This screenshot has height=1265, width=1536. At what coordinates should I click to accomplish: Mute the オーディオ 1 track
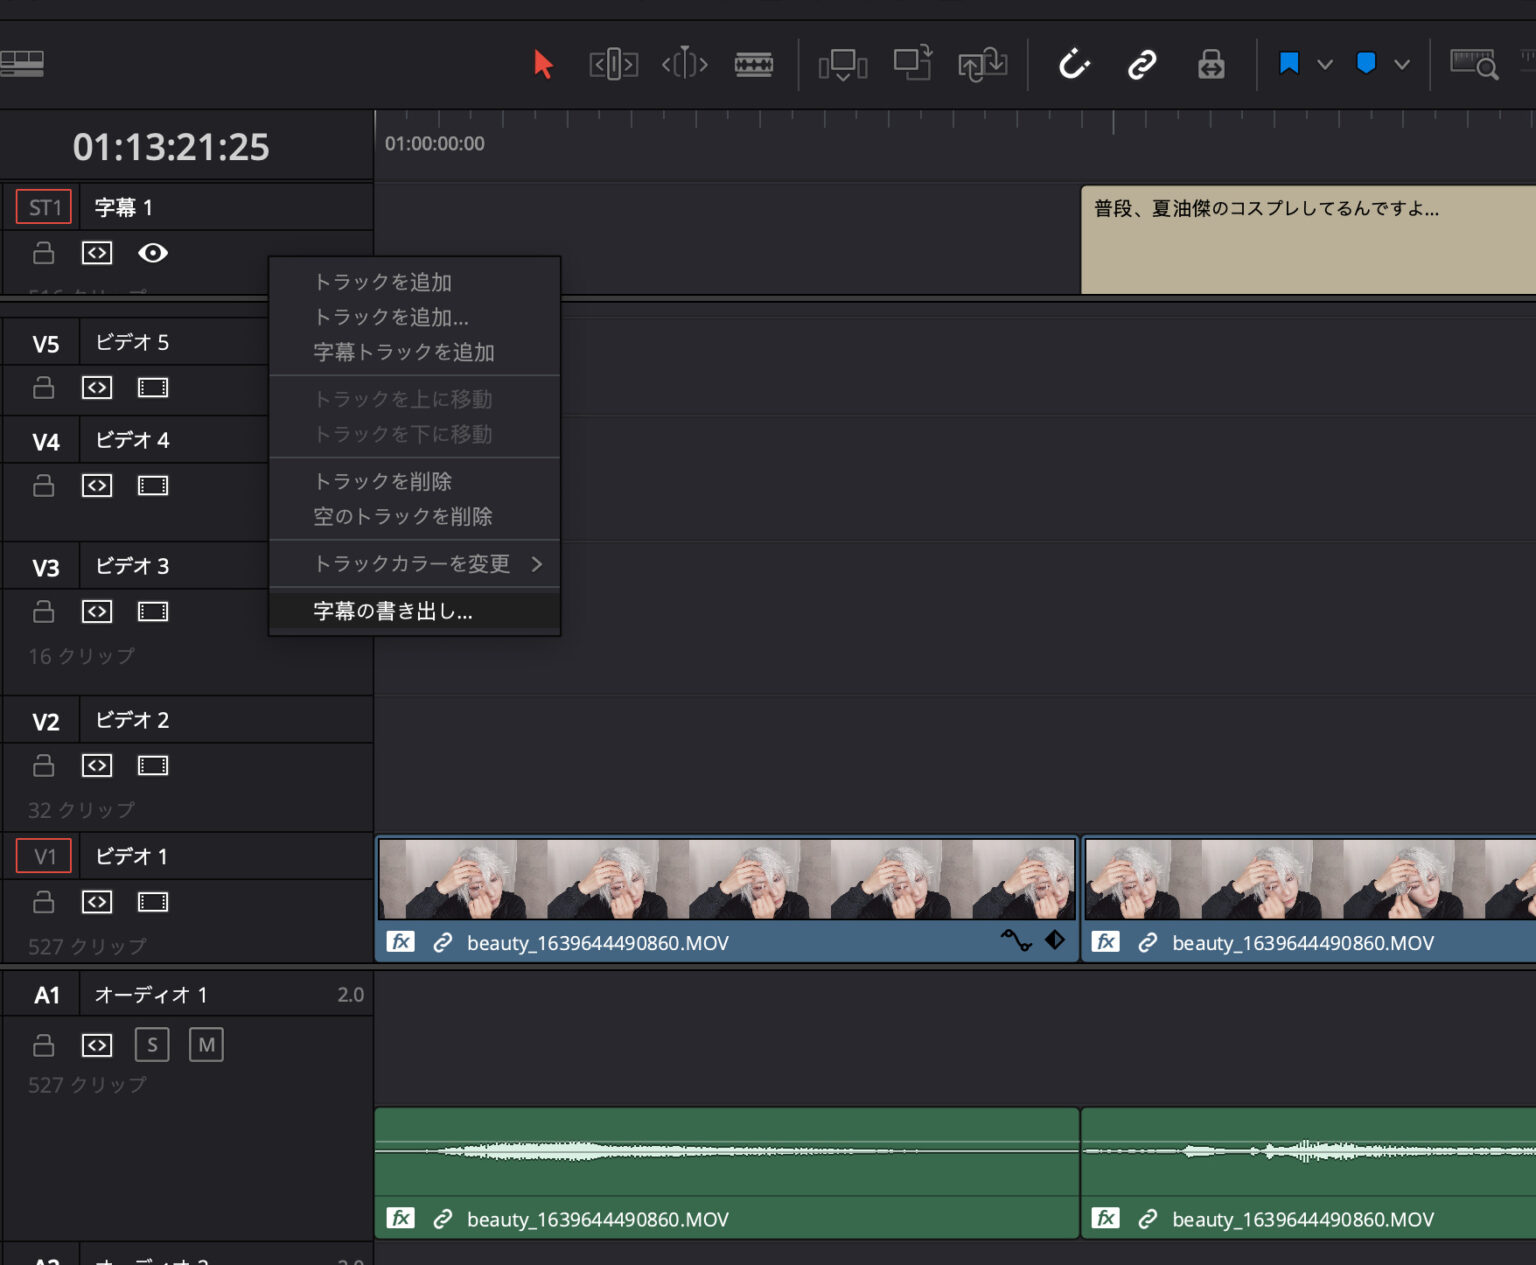(x=206, y=1044)
